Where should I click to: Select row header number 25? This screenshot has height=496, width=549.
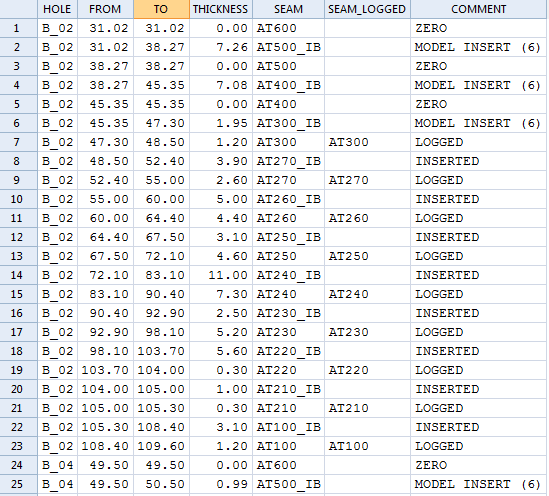click(19, 484)
